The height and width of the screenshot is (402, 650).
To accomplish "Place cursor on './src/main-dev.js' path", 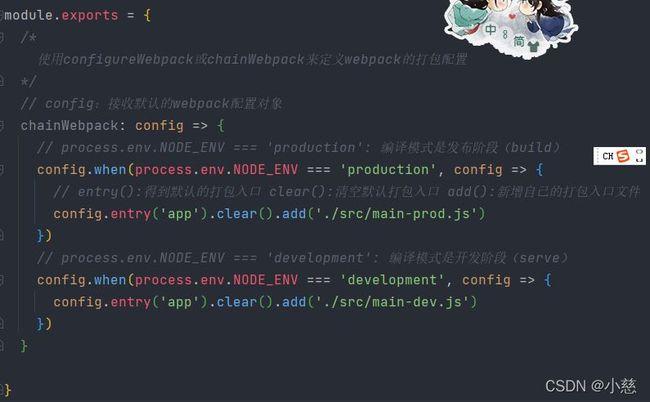I will pos(392,302).
